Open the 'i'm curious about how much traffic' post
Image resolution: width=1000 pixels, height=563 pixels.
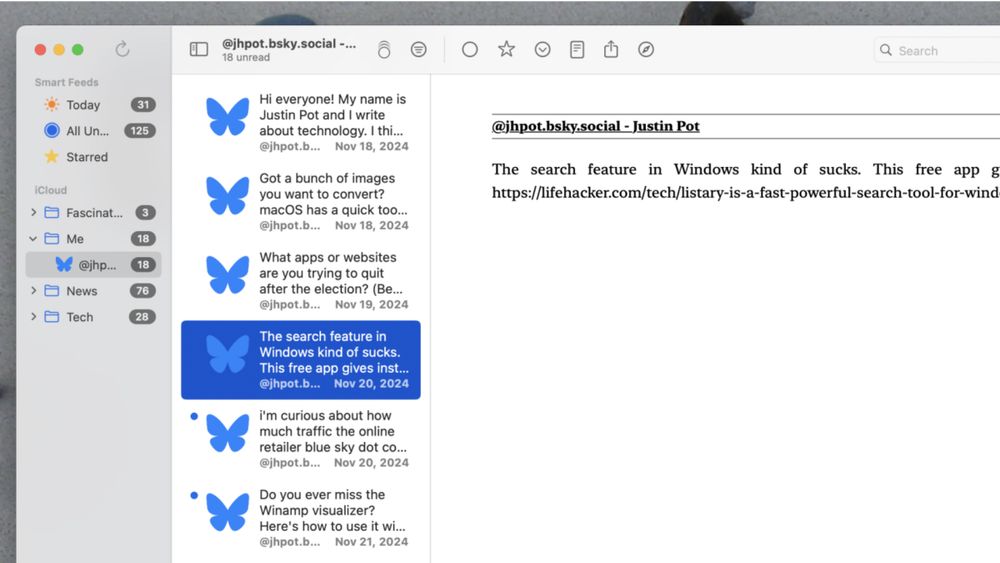coord(301,439)
